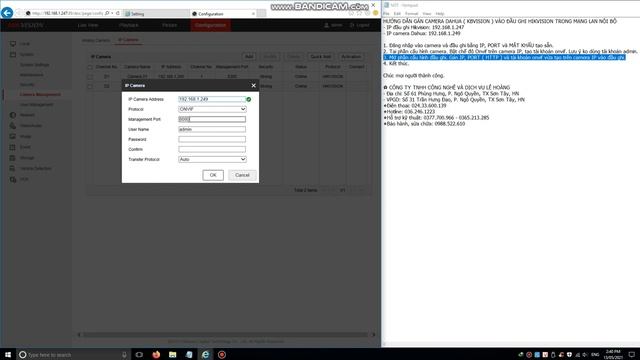Select Camera Management in sidebar
640x360 pixels.
tap(40, 95)
